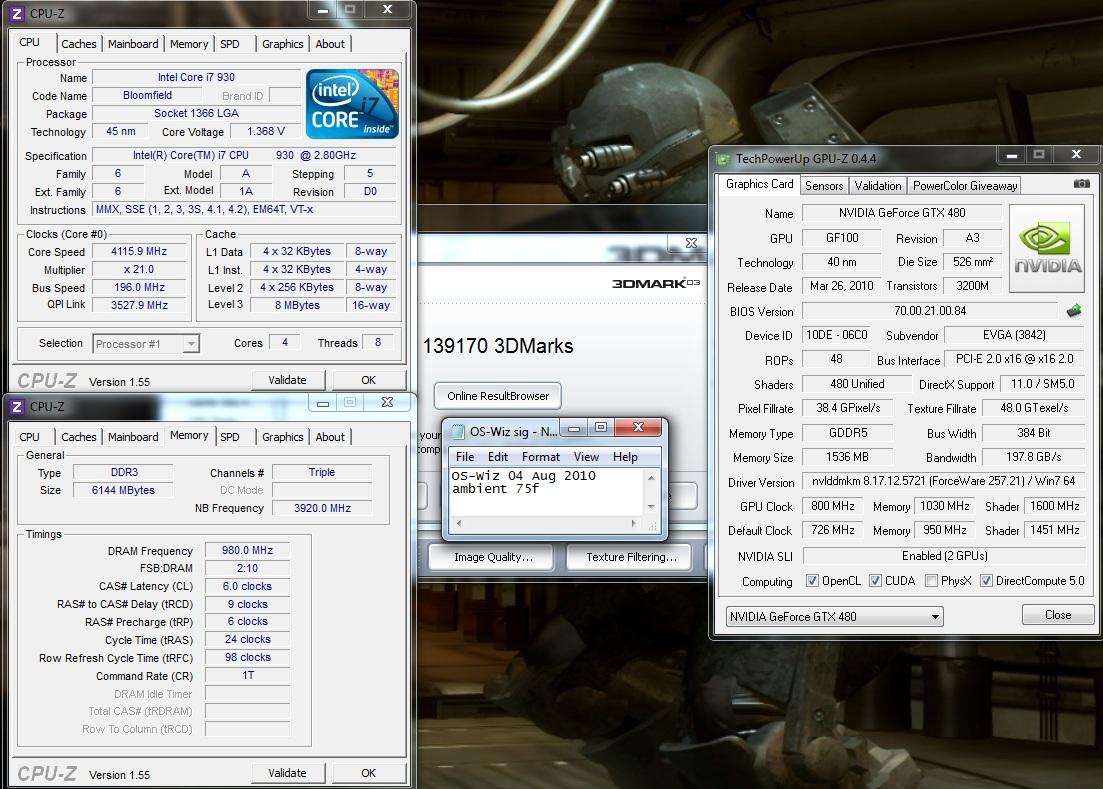Screen dimensions: 1103x789
Task: Click OK in the lower CPU-Z window
Action: pyautogui.click(x=369, y=773)
